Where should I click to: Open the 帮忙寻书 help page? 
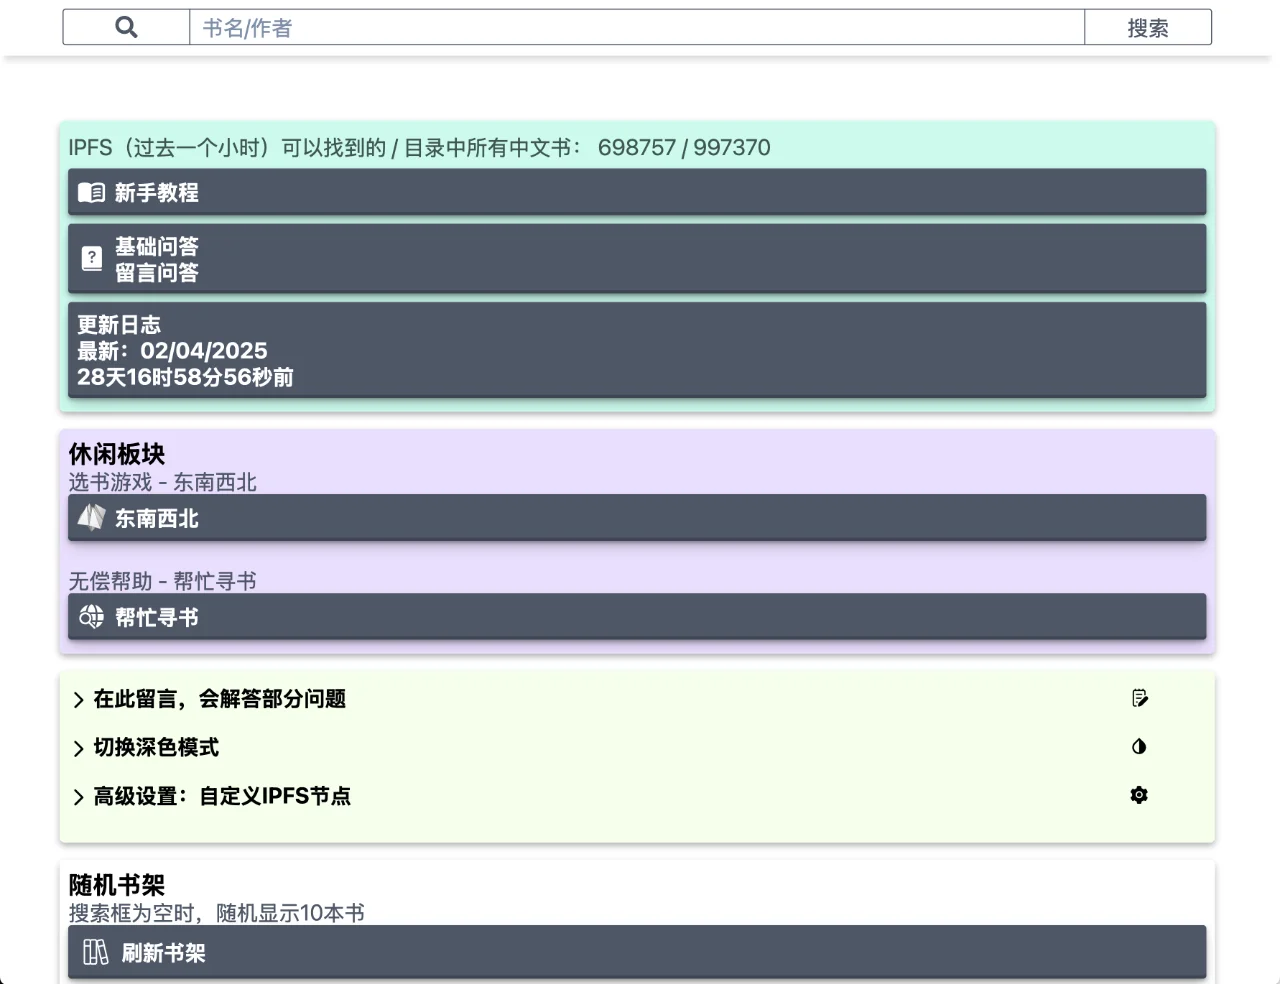pos(637,617)
